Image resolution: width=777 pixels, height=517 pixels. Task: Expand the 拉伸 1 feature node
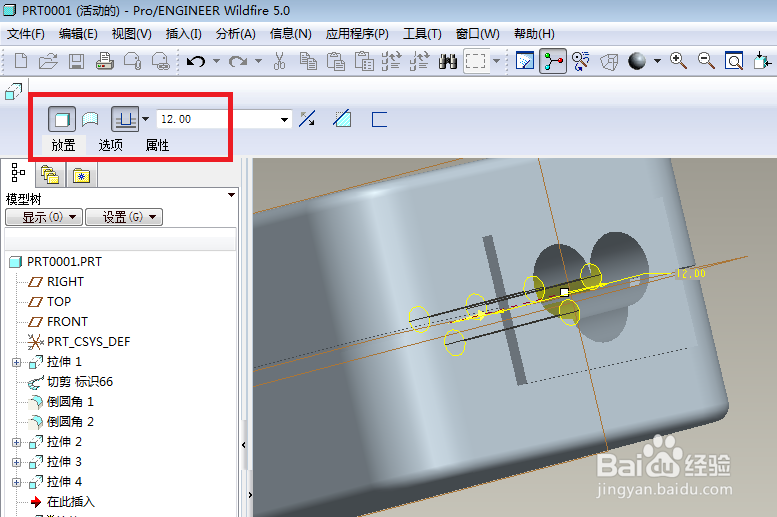[x=16, y=362]
